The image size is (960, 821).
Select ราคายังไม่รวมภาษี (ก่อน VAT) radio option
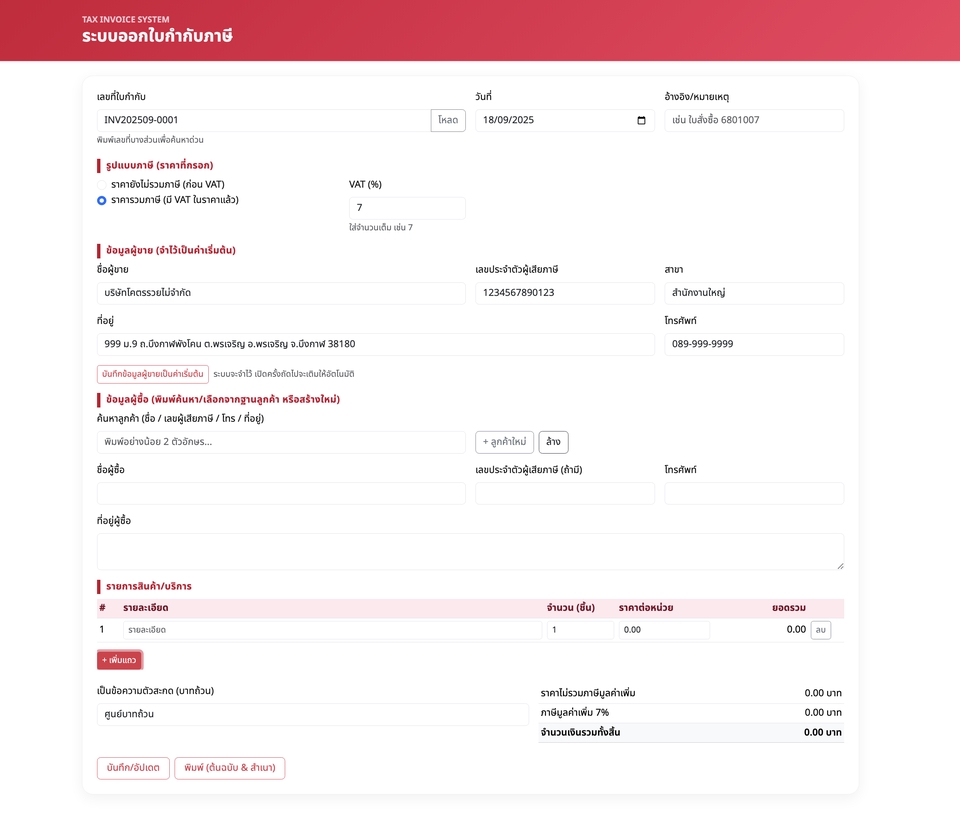pos(102,185)
